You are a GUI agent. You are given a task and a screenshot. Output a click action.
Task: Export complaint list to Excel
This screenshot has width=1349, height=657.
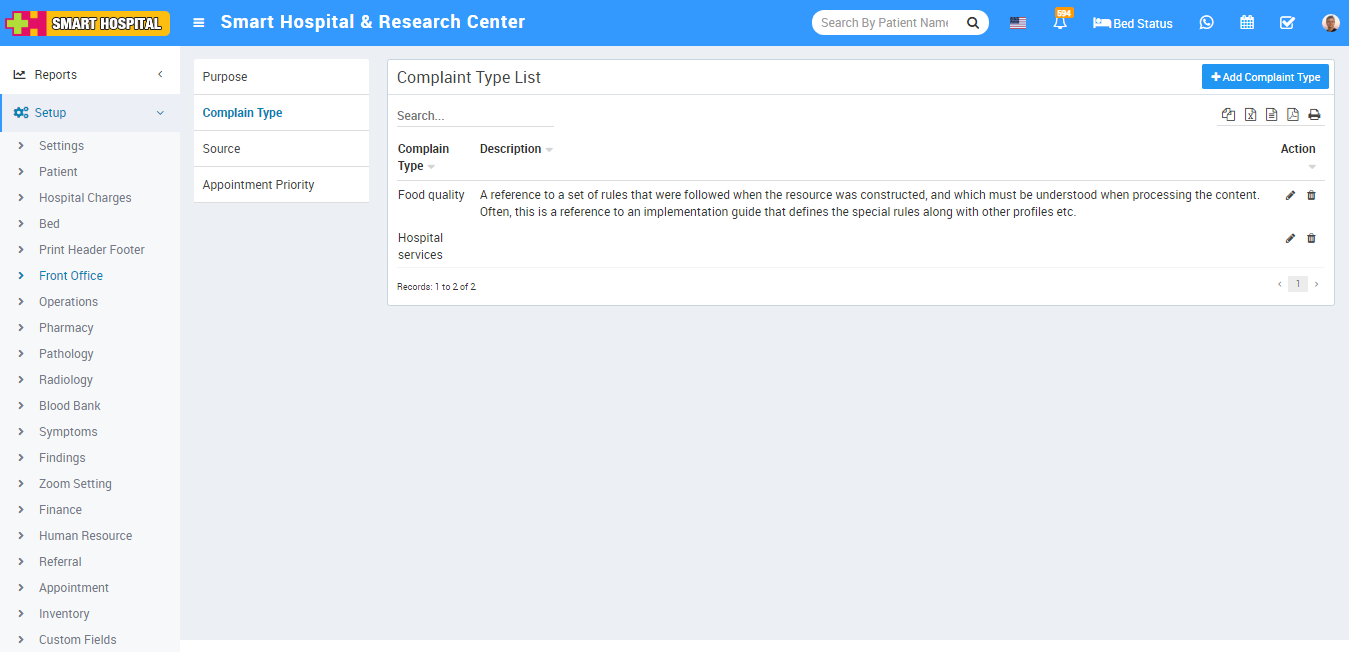click(1250, 115)
